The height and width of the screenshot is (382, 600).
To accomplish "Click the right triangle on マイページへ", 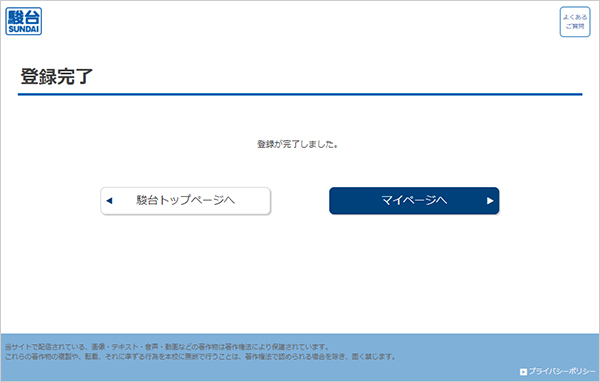I will [x=490, y=201].
